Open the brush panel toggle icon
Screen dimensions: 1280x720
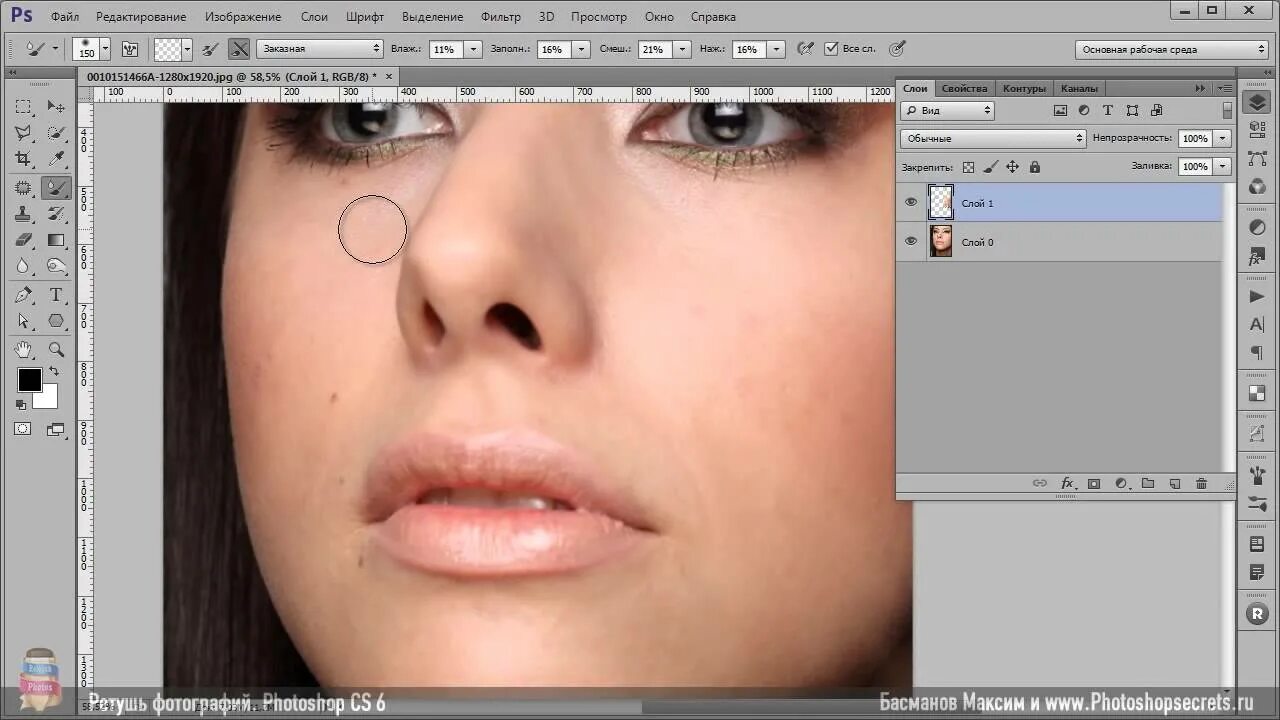coord(129,49)
